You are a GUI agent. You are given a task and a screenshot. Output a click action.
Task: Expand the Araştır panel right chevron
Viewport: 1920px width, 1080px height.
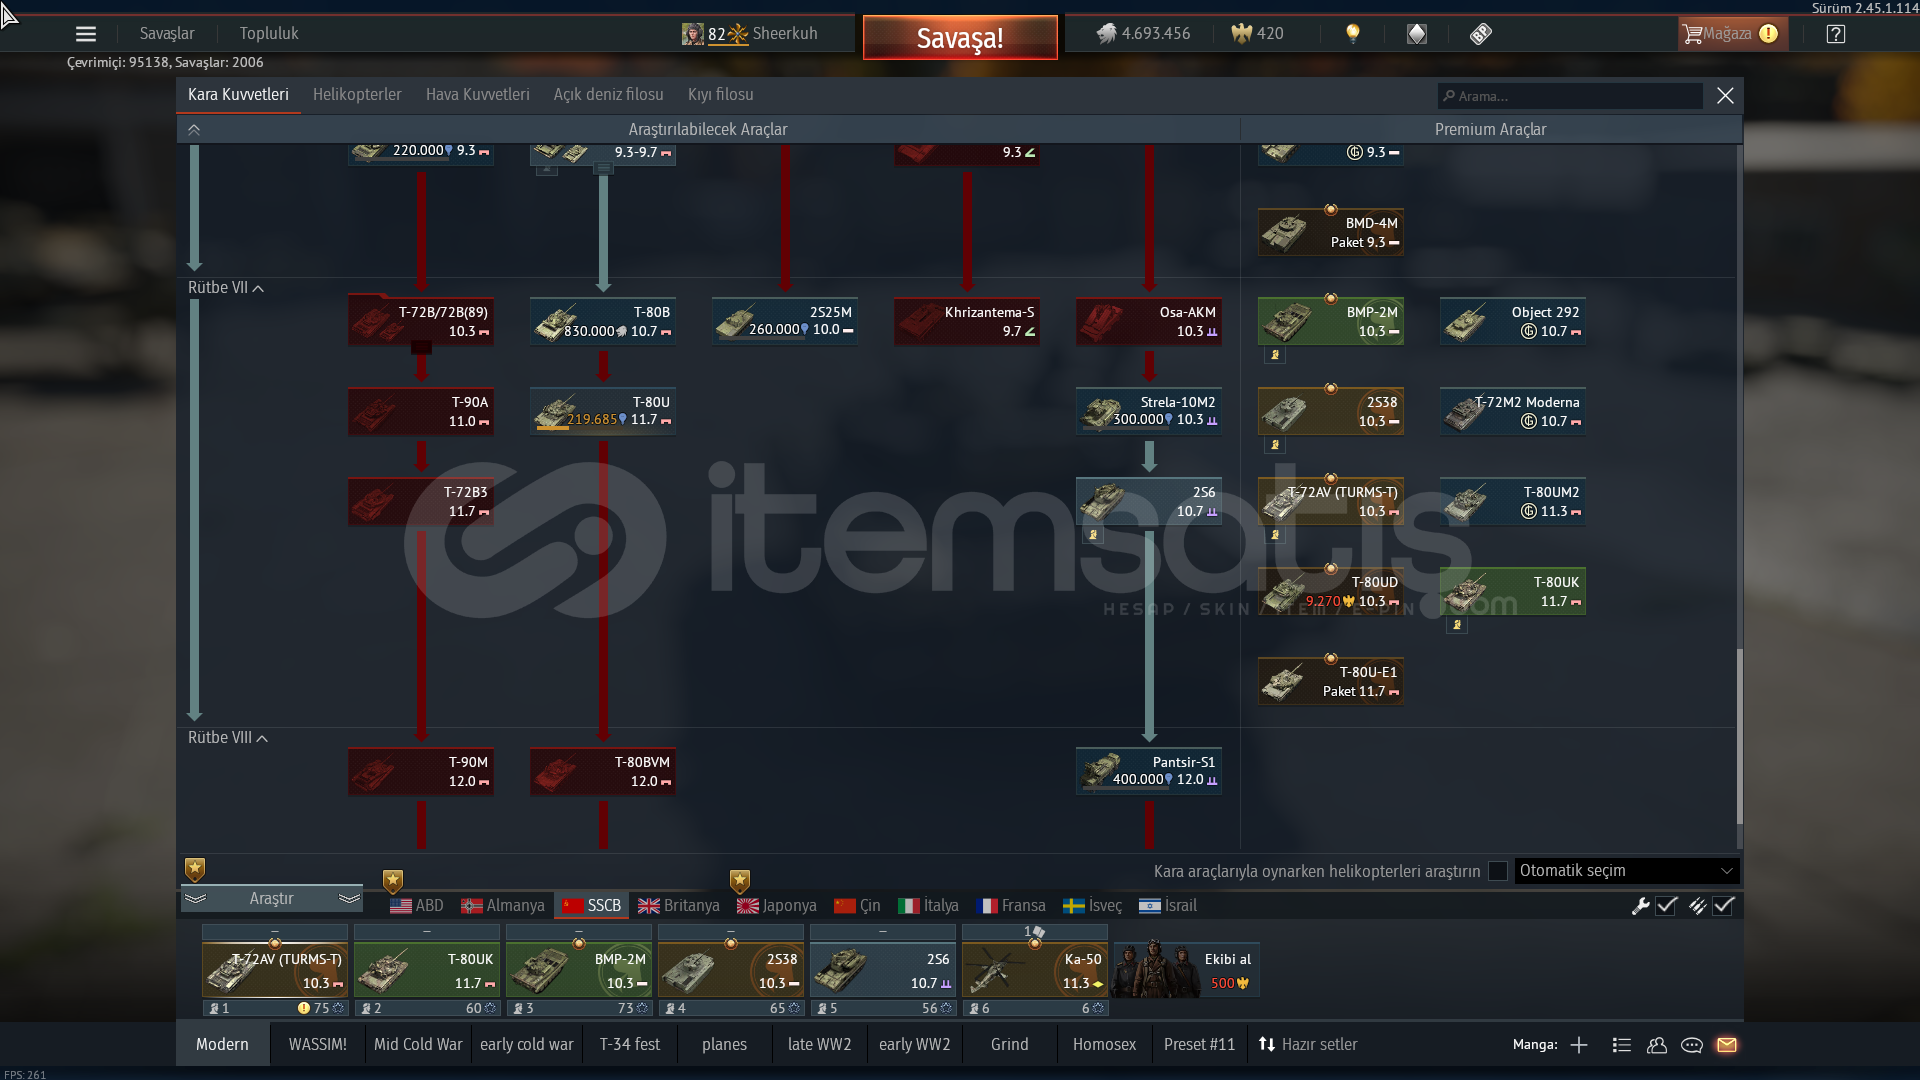click(x=349, y=899)
